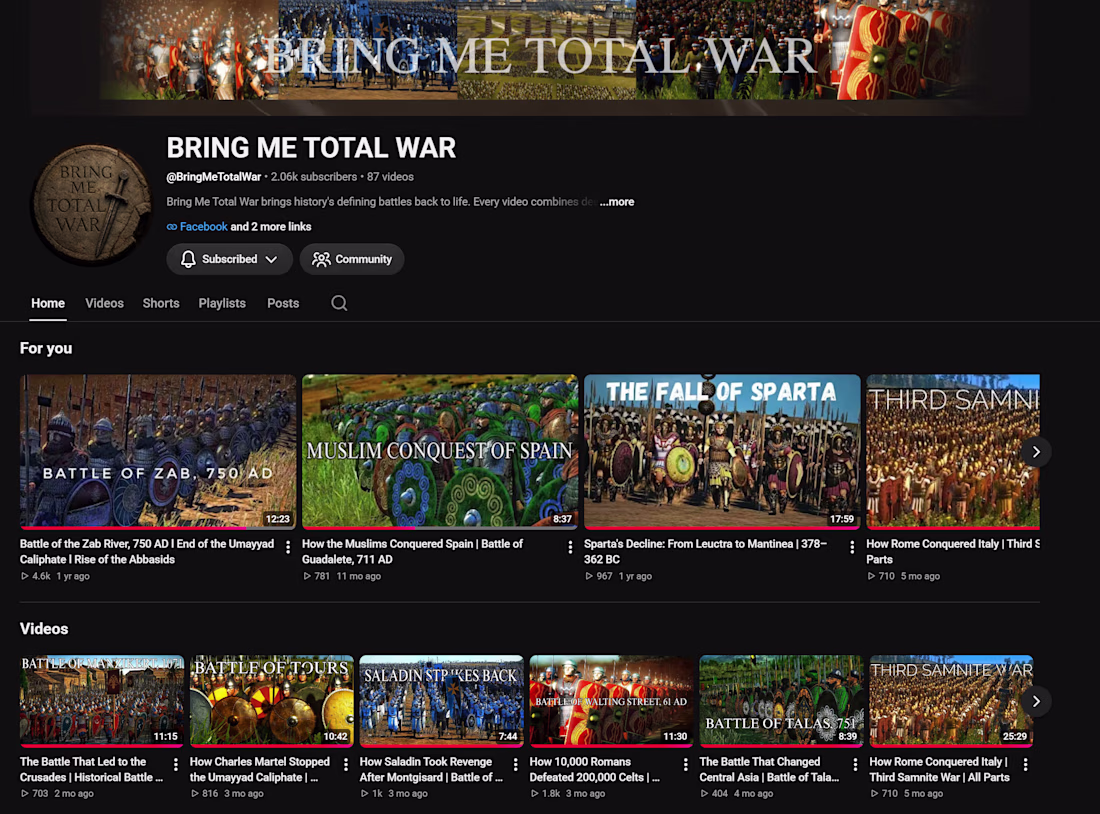Viewport: 1100px width, 814px height.
Task: Play the Saladin Strikes Back thumbnail
Action: pos(441,700)
